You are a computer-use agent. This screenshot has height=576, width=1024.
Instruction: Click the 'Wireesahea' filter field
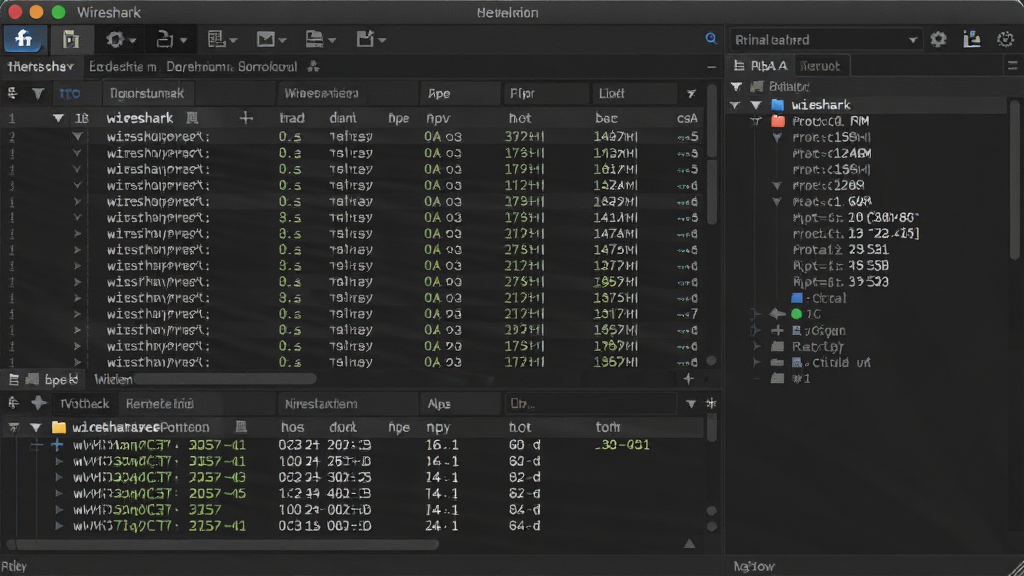tap(348, 93)
